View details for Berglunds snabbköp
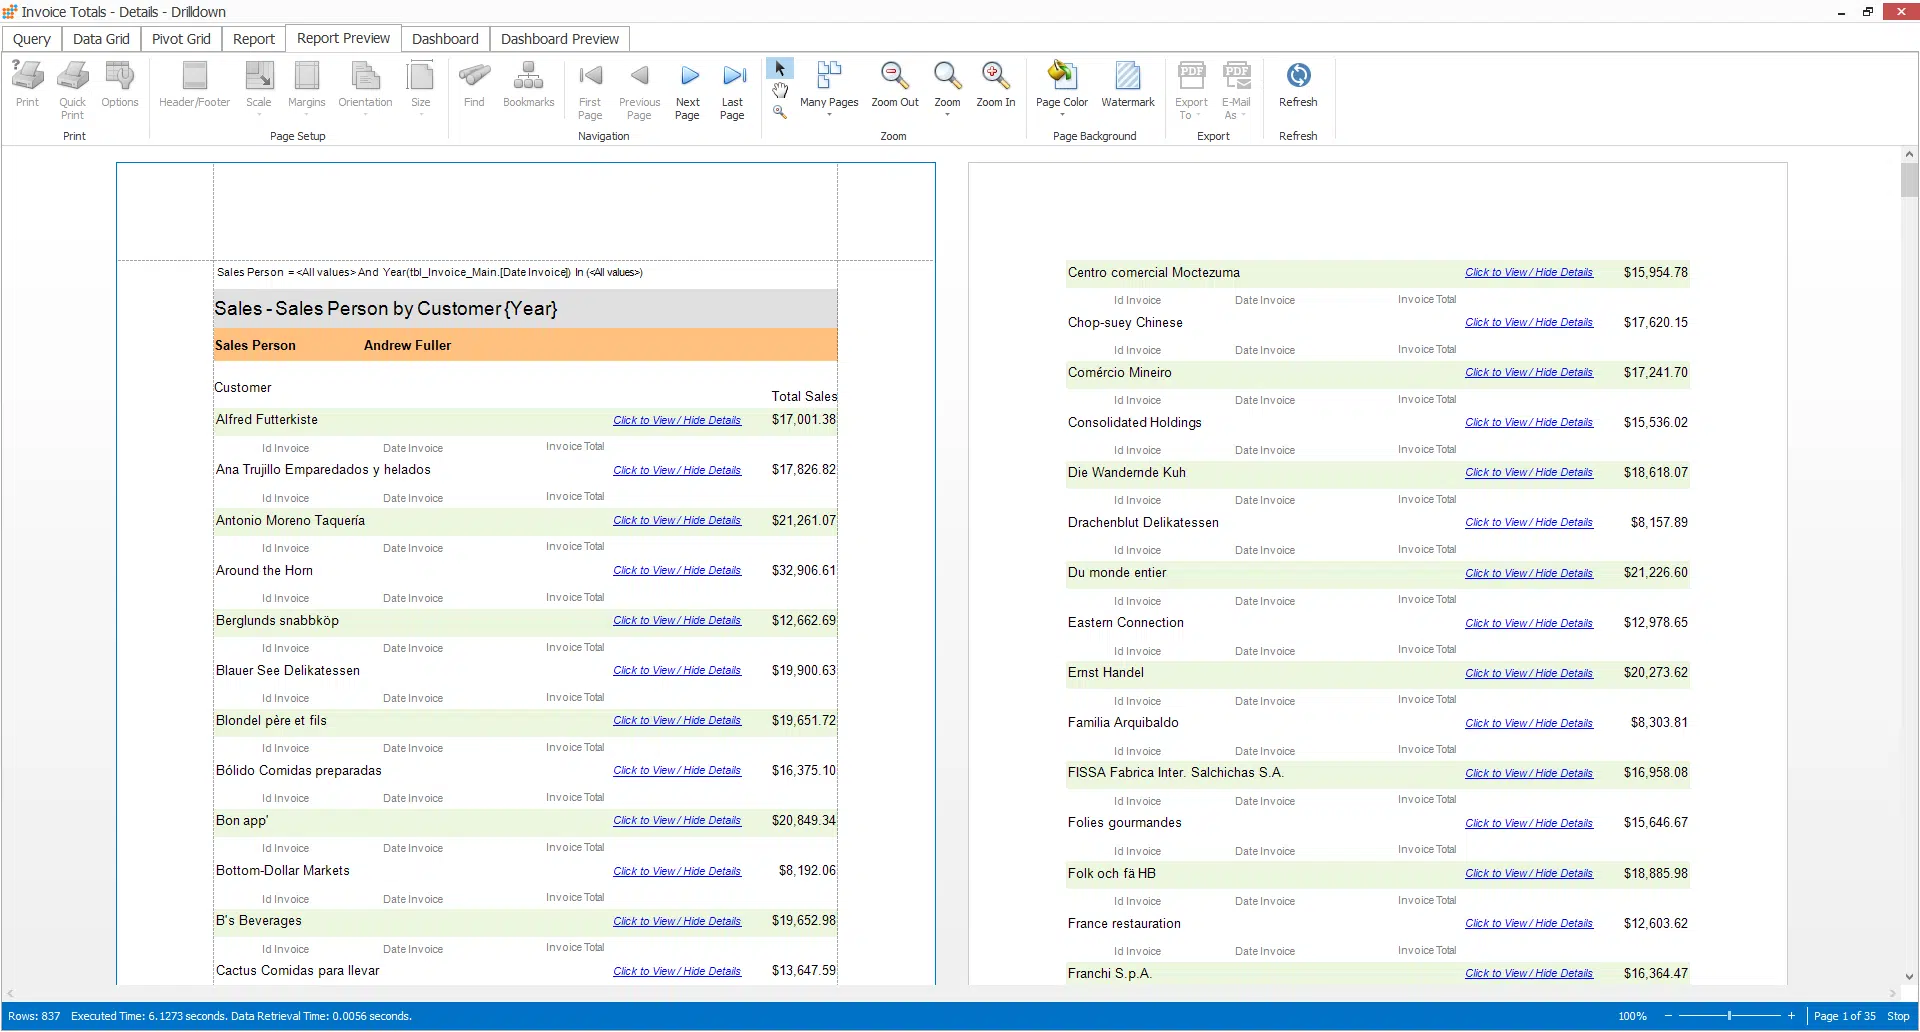1920x1032 pixels. (x=677, y=620)
